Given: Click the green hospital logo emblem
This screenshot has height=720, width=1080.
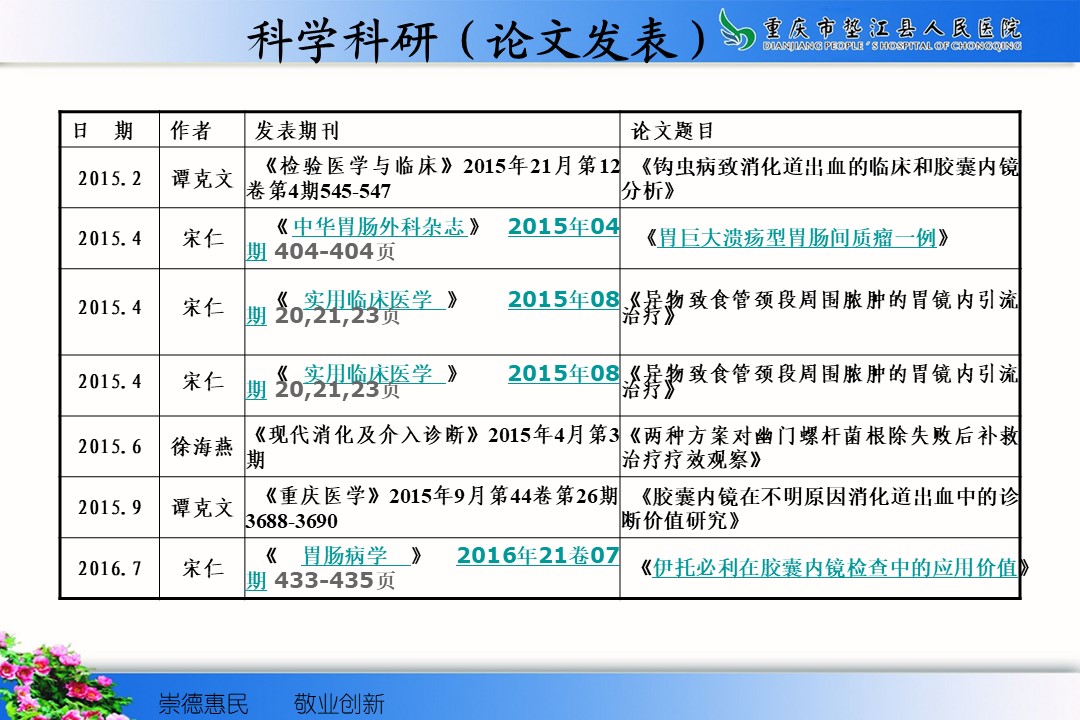Looking at the screenshot, I should [737, 29].
